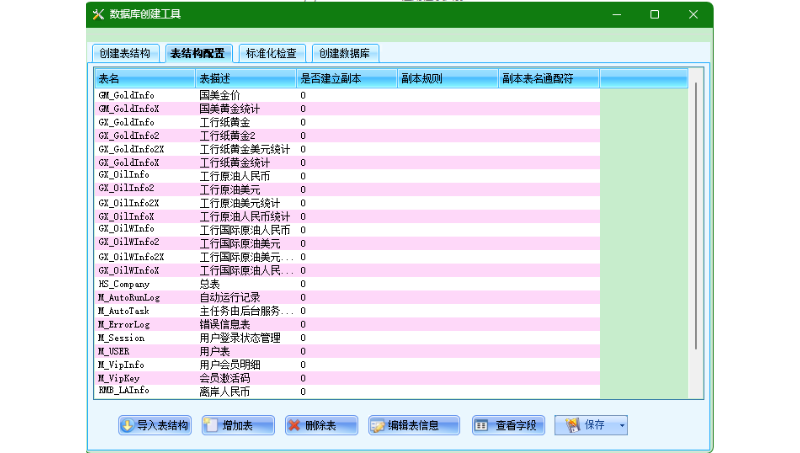Select the M_AutoTask row

pos(347,311)
